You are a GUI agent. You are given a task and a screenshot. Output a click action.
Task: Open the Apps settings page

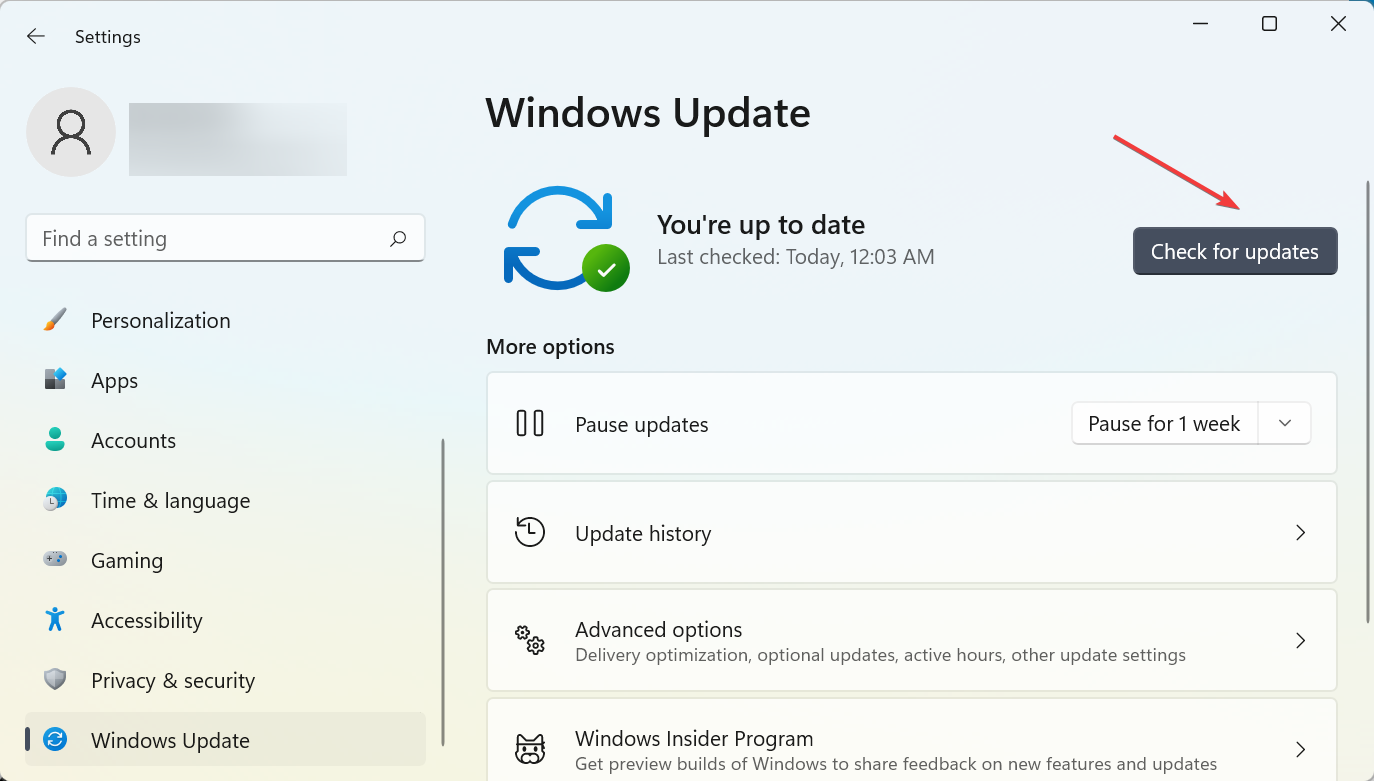point(225,380)
